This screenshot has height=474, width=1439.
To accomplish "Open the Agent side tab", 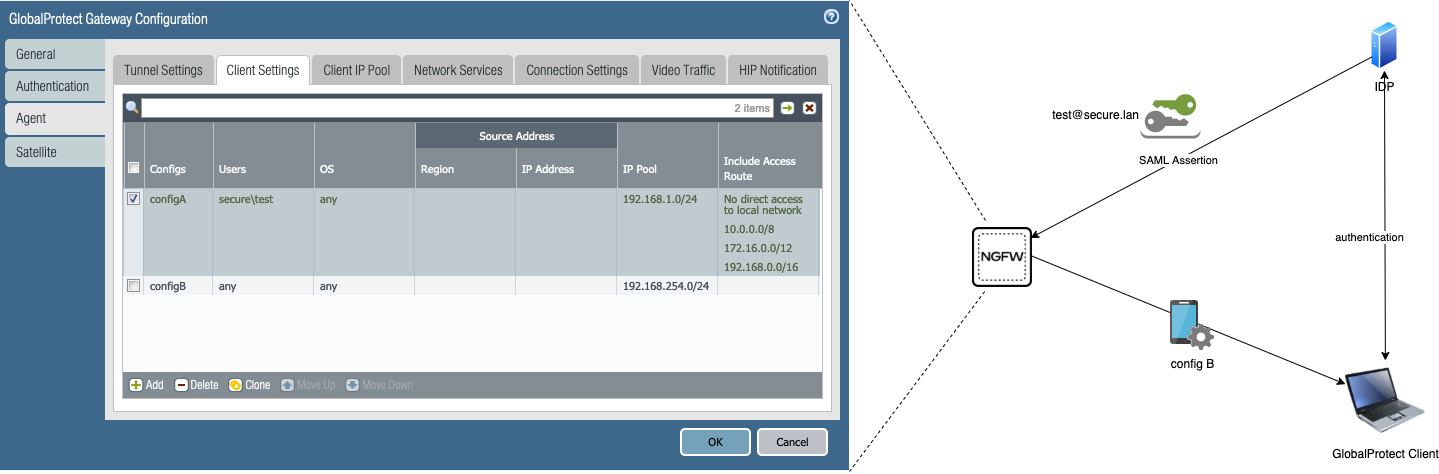I will 55,118.
